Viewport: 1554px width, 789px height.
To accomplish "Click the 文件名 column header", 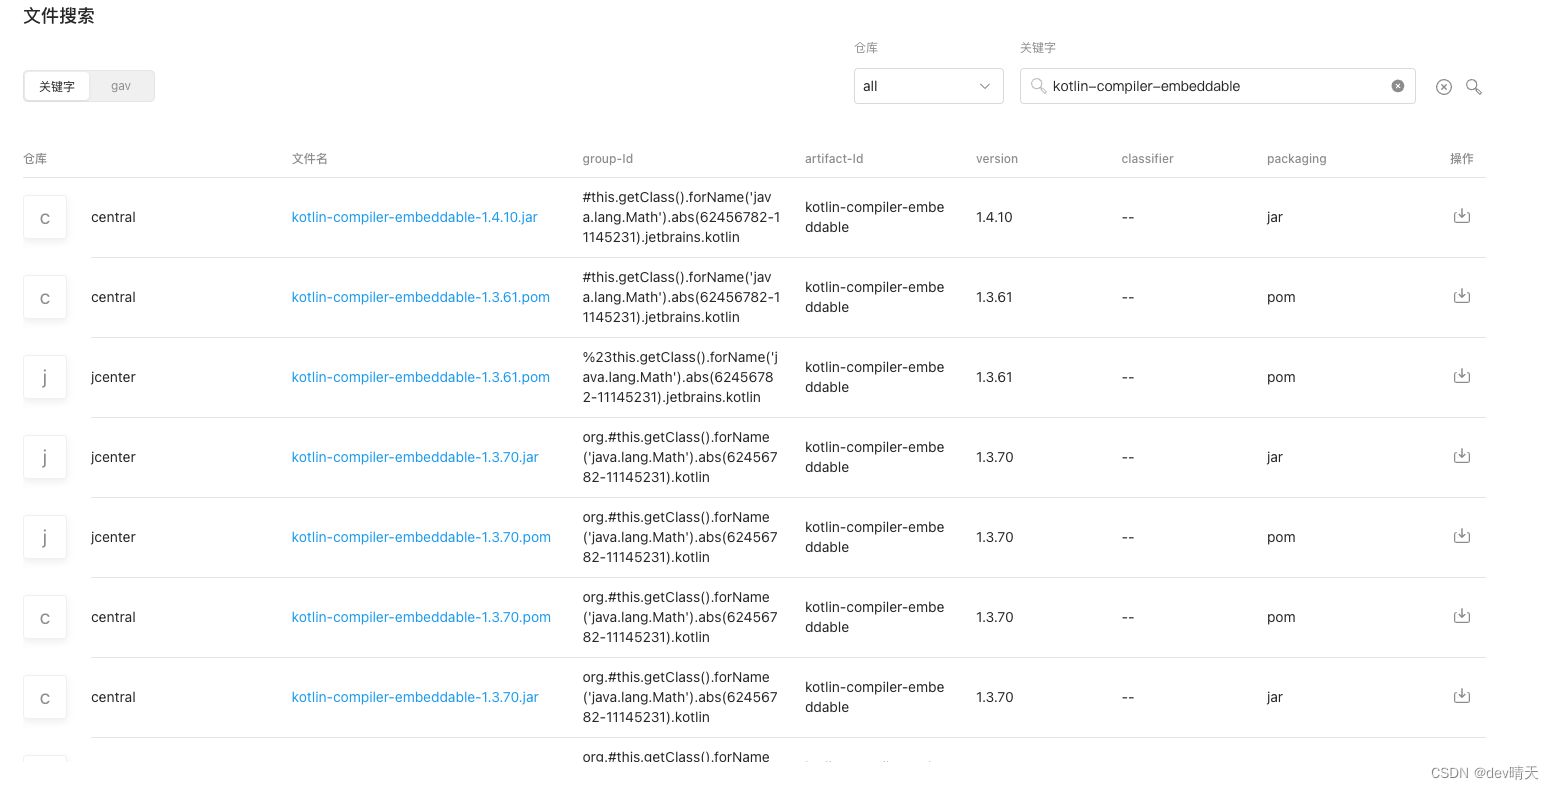I will (310, 159).
